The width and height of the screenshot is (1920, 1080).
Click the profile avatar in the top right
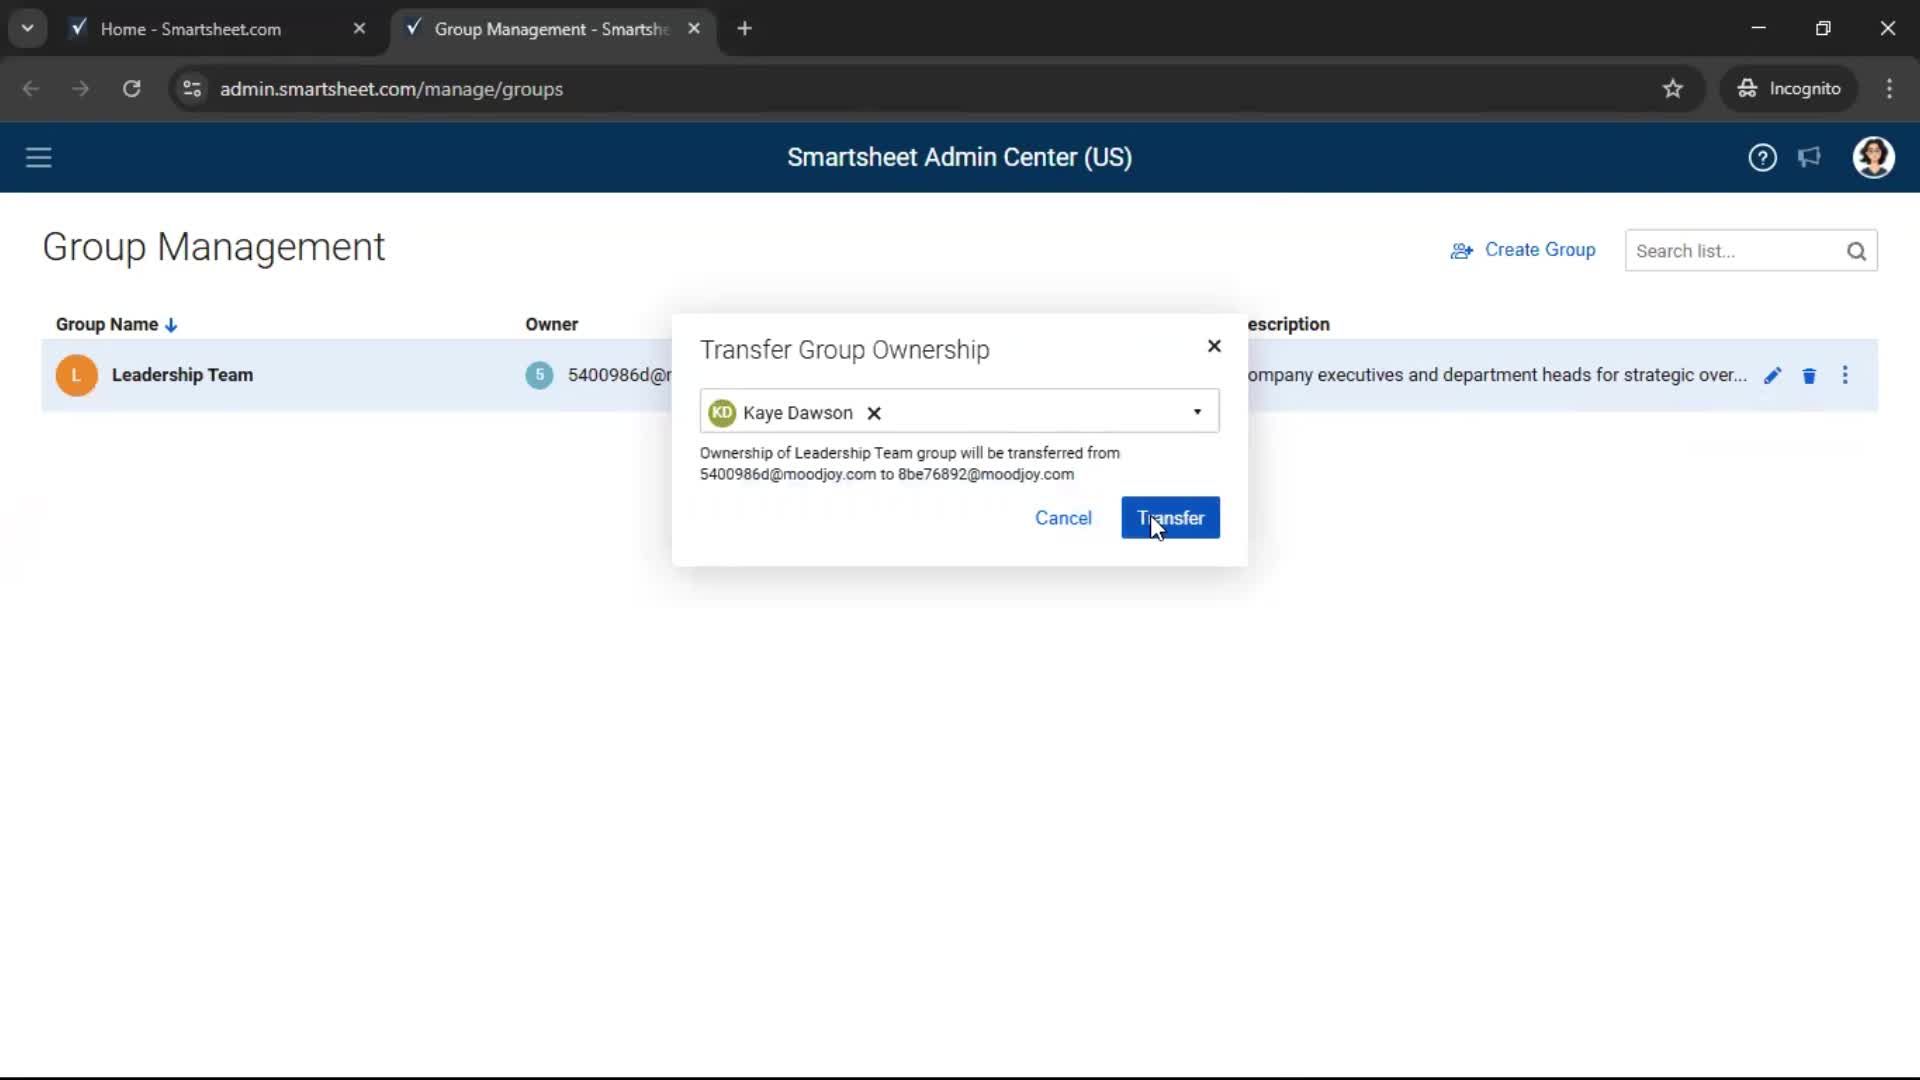pyautogui.click(x=1874, y=157)
